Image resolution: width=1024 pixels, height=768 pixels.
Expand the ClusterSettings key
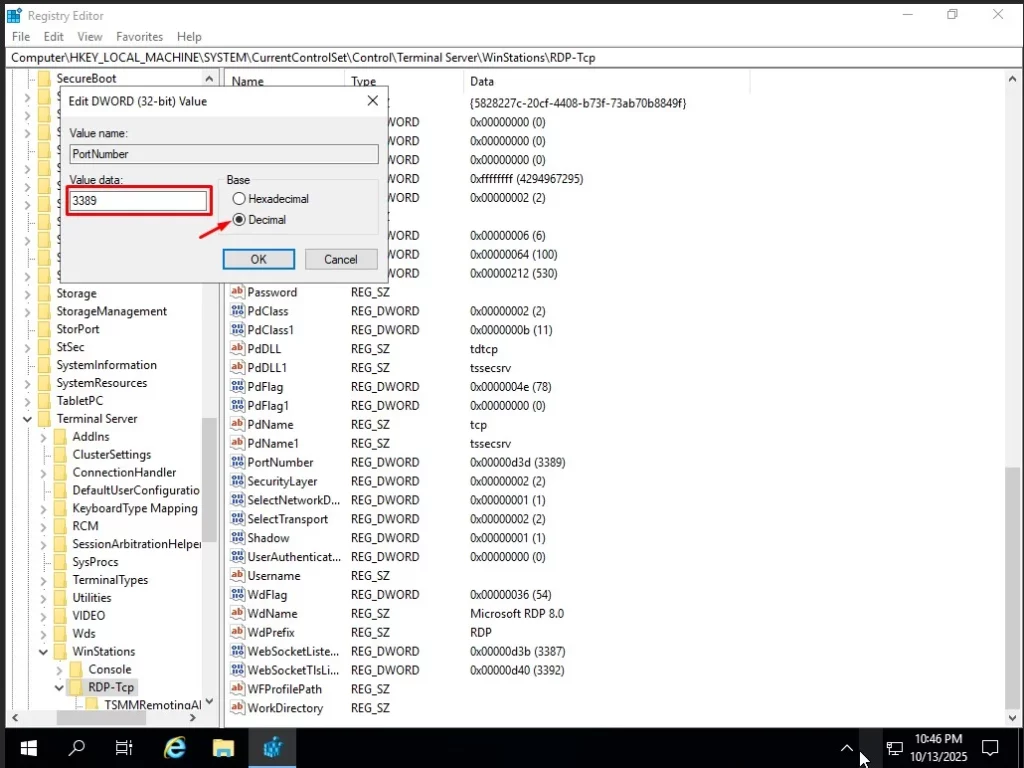pos(43,454)
